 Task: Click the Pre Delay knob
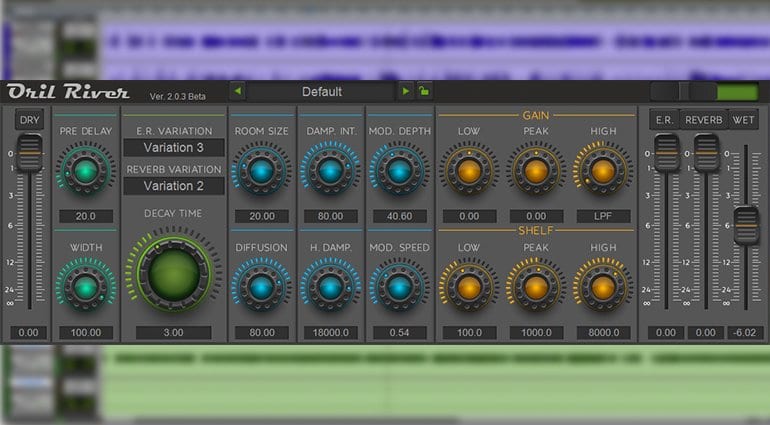(85, 171)
